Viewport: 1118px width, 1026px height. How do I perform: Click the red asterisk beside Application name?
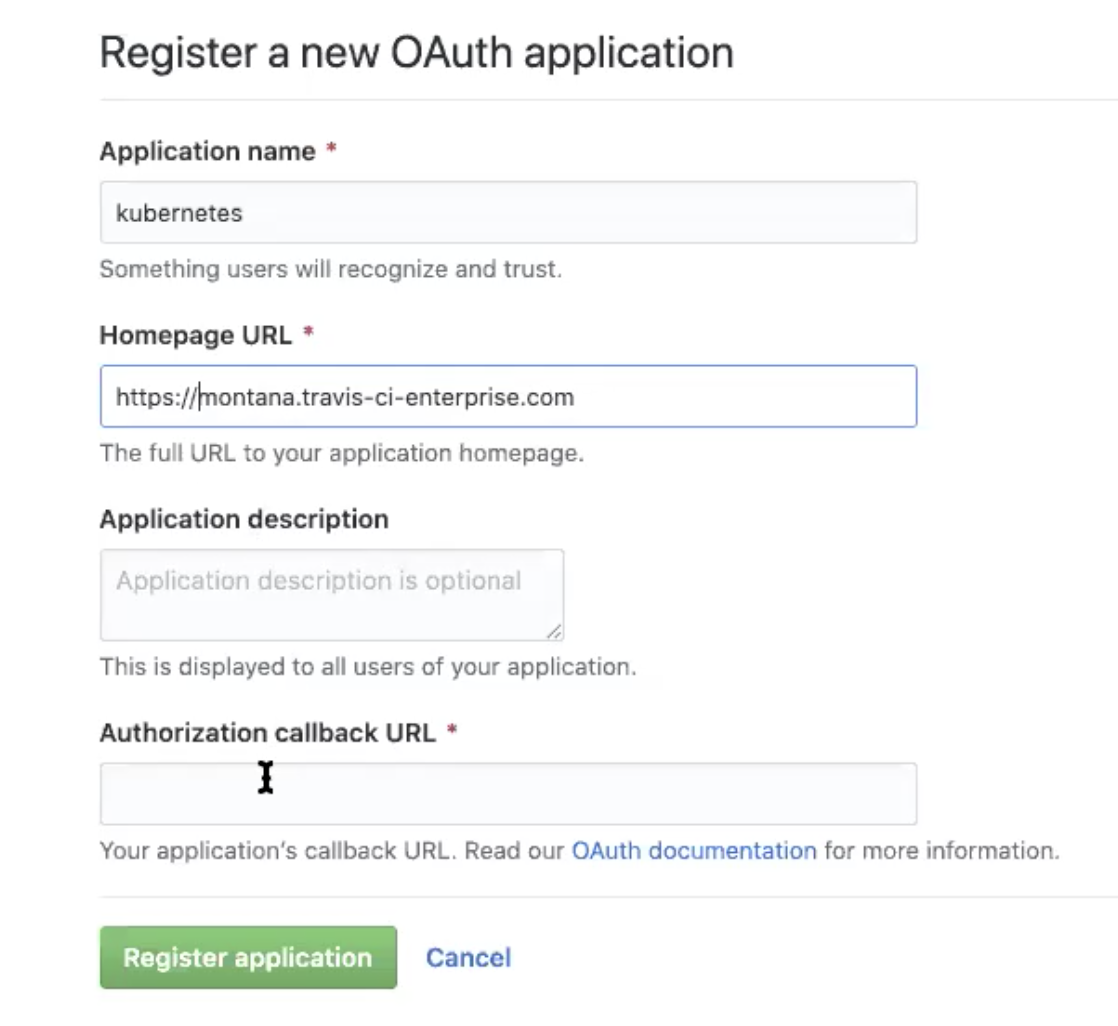(331, 152)
